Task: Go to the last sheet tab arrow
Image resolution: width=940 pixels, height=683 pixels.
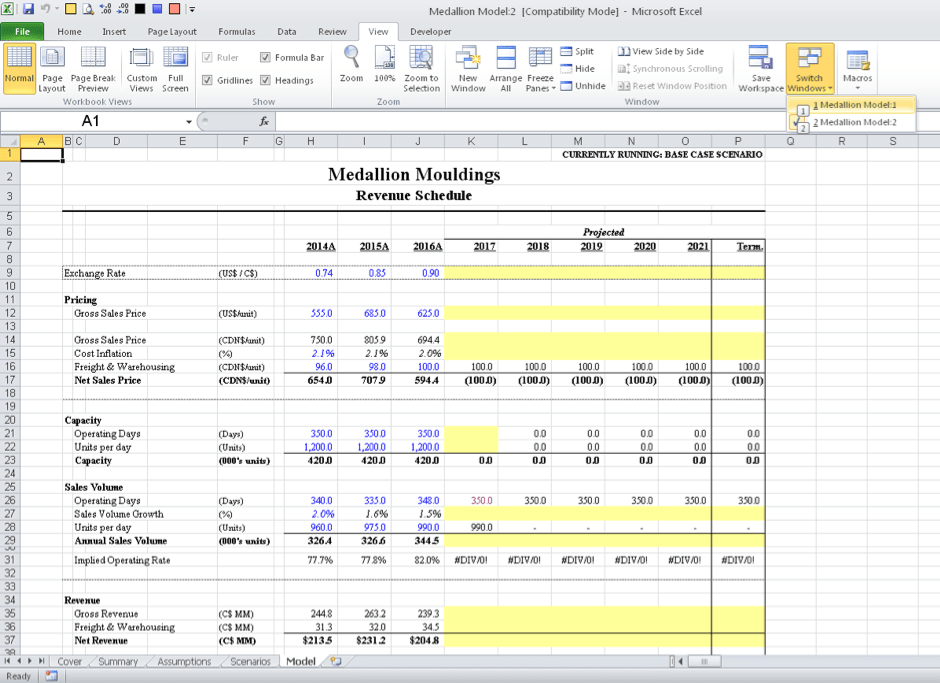Action: click(41, 661)
